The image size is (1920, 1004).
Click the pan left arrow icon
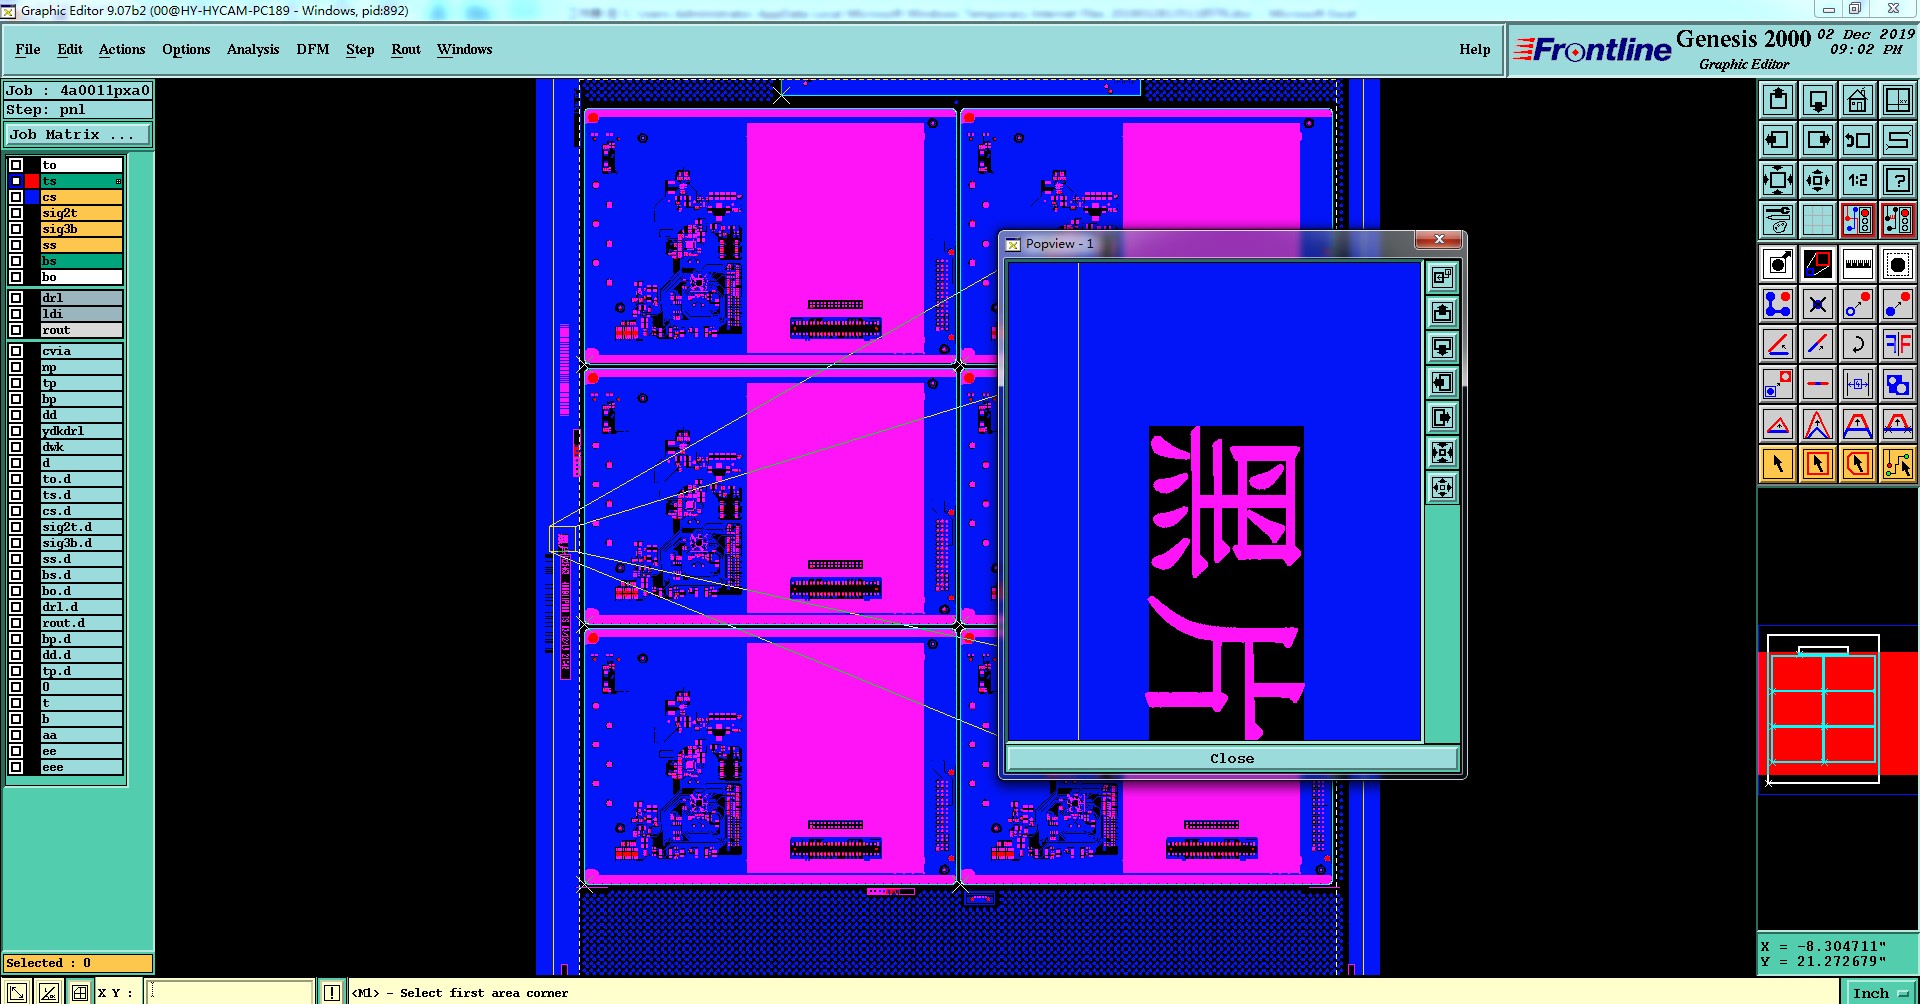[x=1778, y=140]
